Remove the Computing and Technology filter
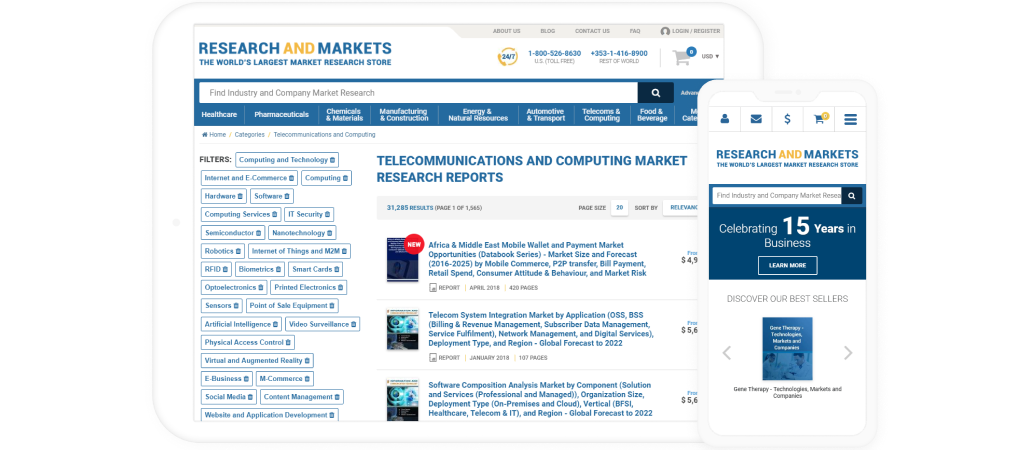The height and width of the screenshot is (450, 1018). pyautogui.click(x=332, y=160)
